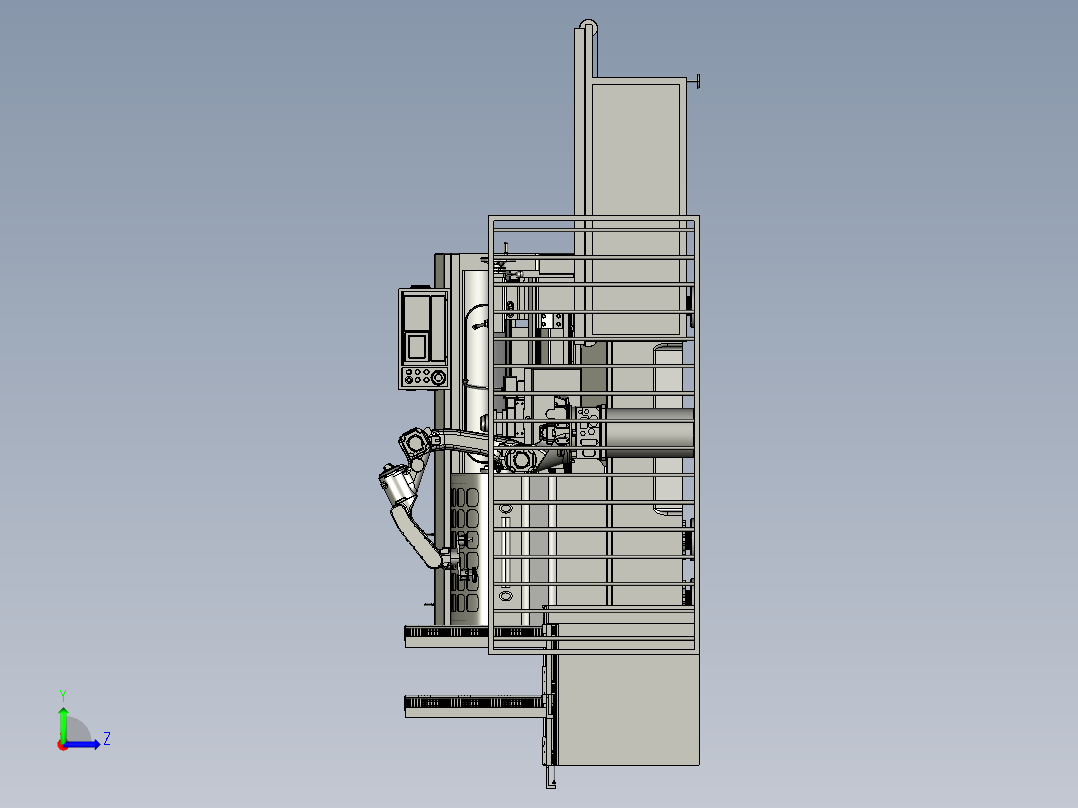Viewport: 1078px width, 808px height.
Task: Click the blue Z axis arrow of the triad
Action: pos(82,744)
